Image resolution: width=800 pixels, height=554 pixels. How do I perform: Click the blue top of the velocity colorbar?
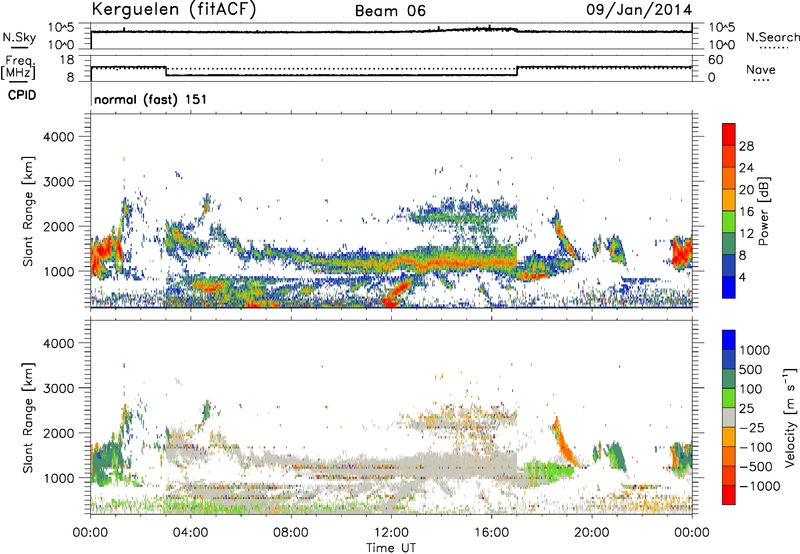(x=729, y=340)
